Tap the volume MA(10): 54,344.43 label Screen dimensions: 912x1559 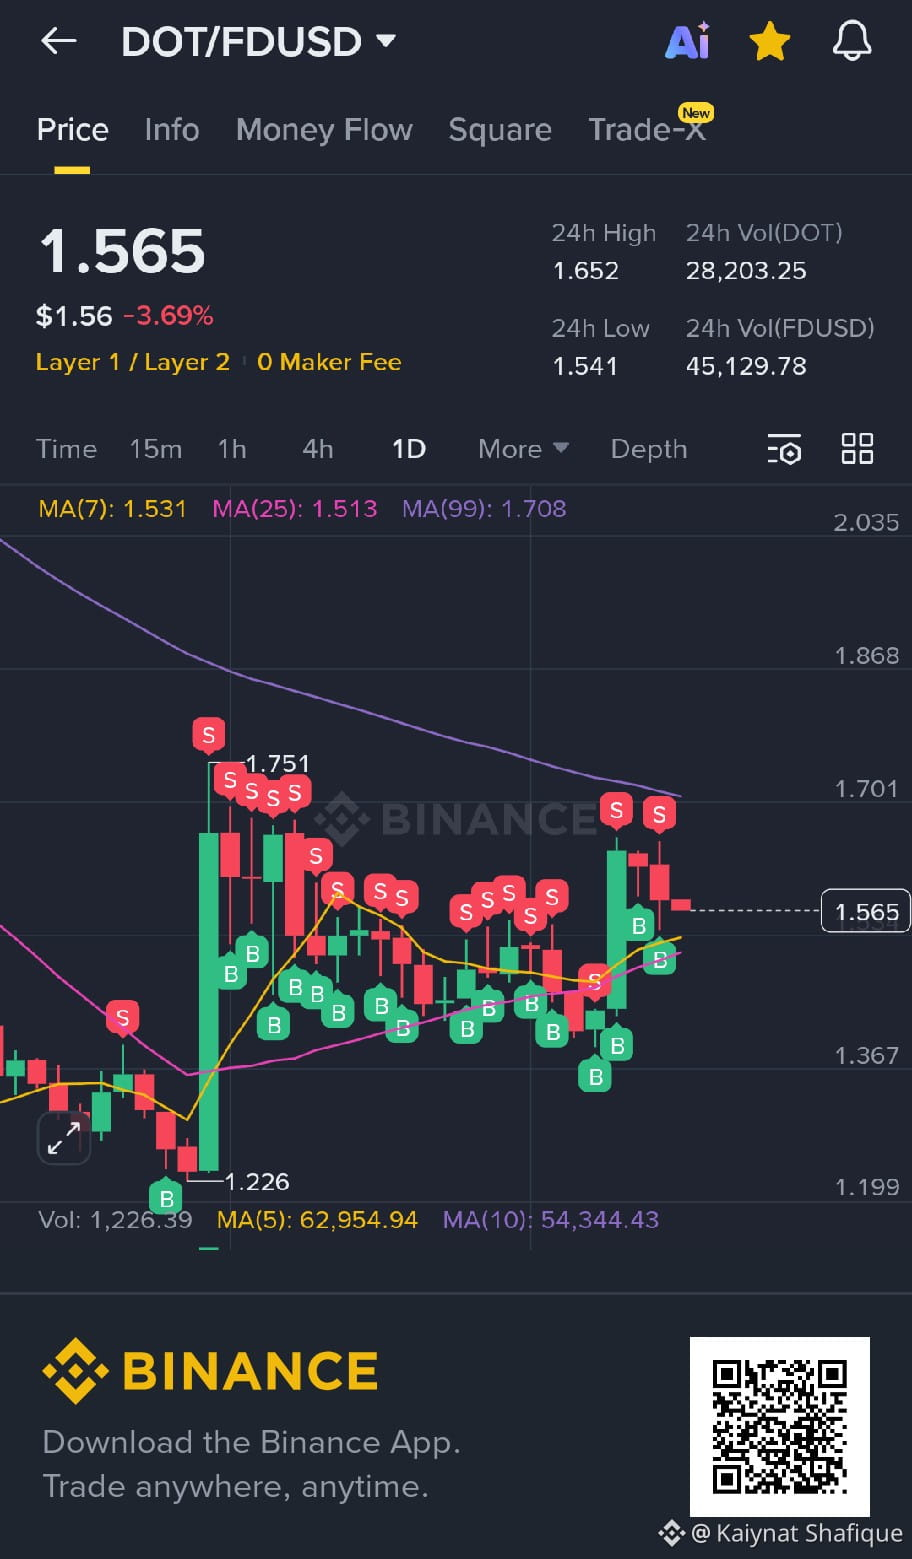point(551,1219)
